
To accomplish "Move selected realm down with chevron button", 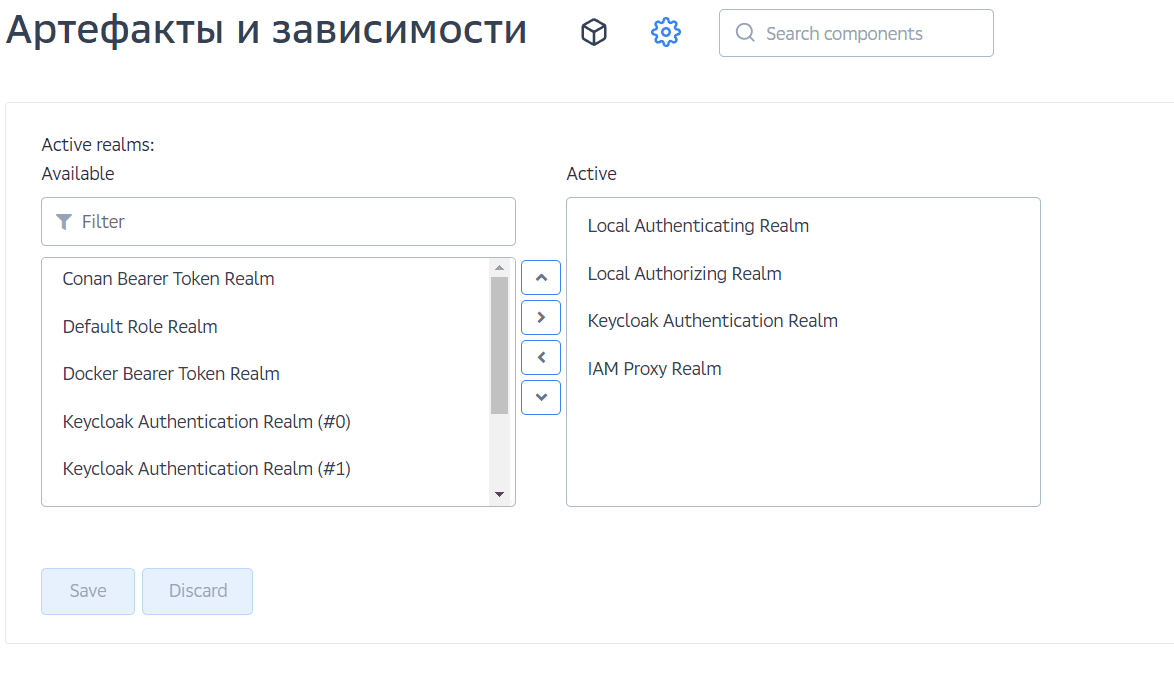I will pyautogui.click(x=541, y=397).
